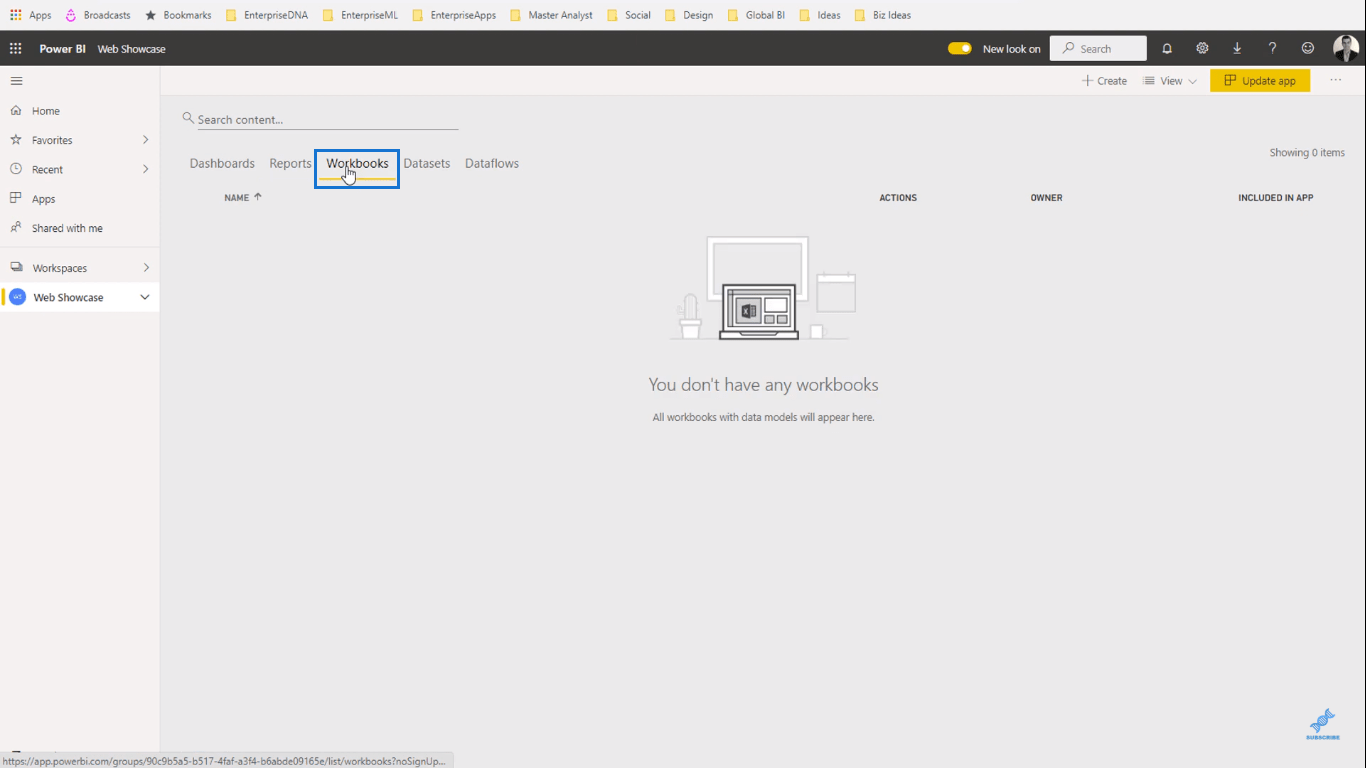Open the Master Analyst bookmark folder
The image size is (1366, 768).
point(551,15)
